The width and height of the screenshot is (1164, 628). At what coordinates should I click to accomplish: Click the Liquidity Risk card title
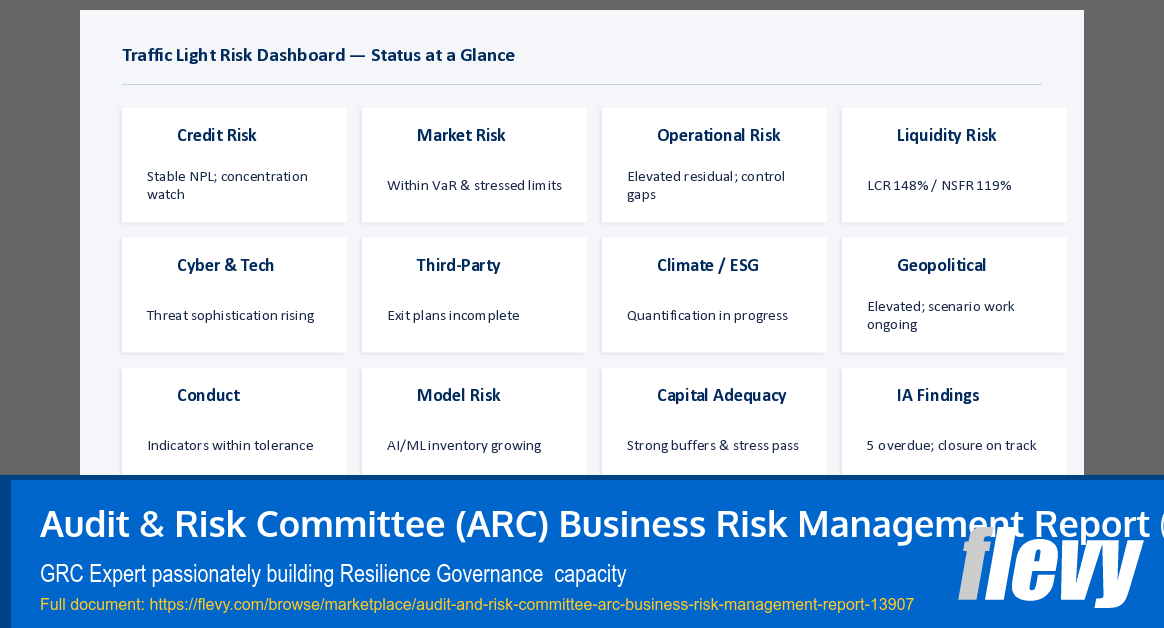tap(946, 135)
